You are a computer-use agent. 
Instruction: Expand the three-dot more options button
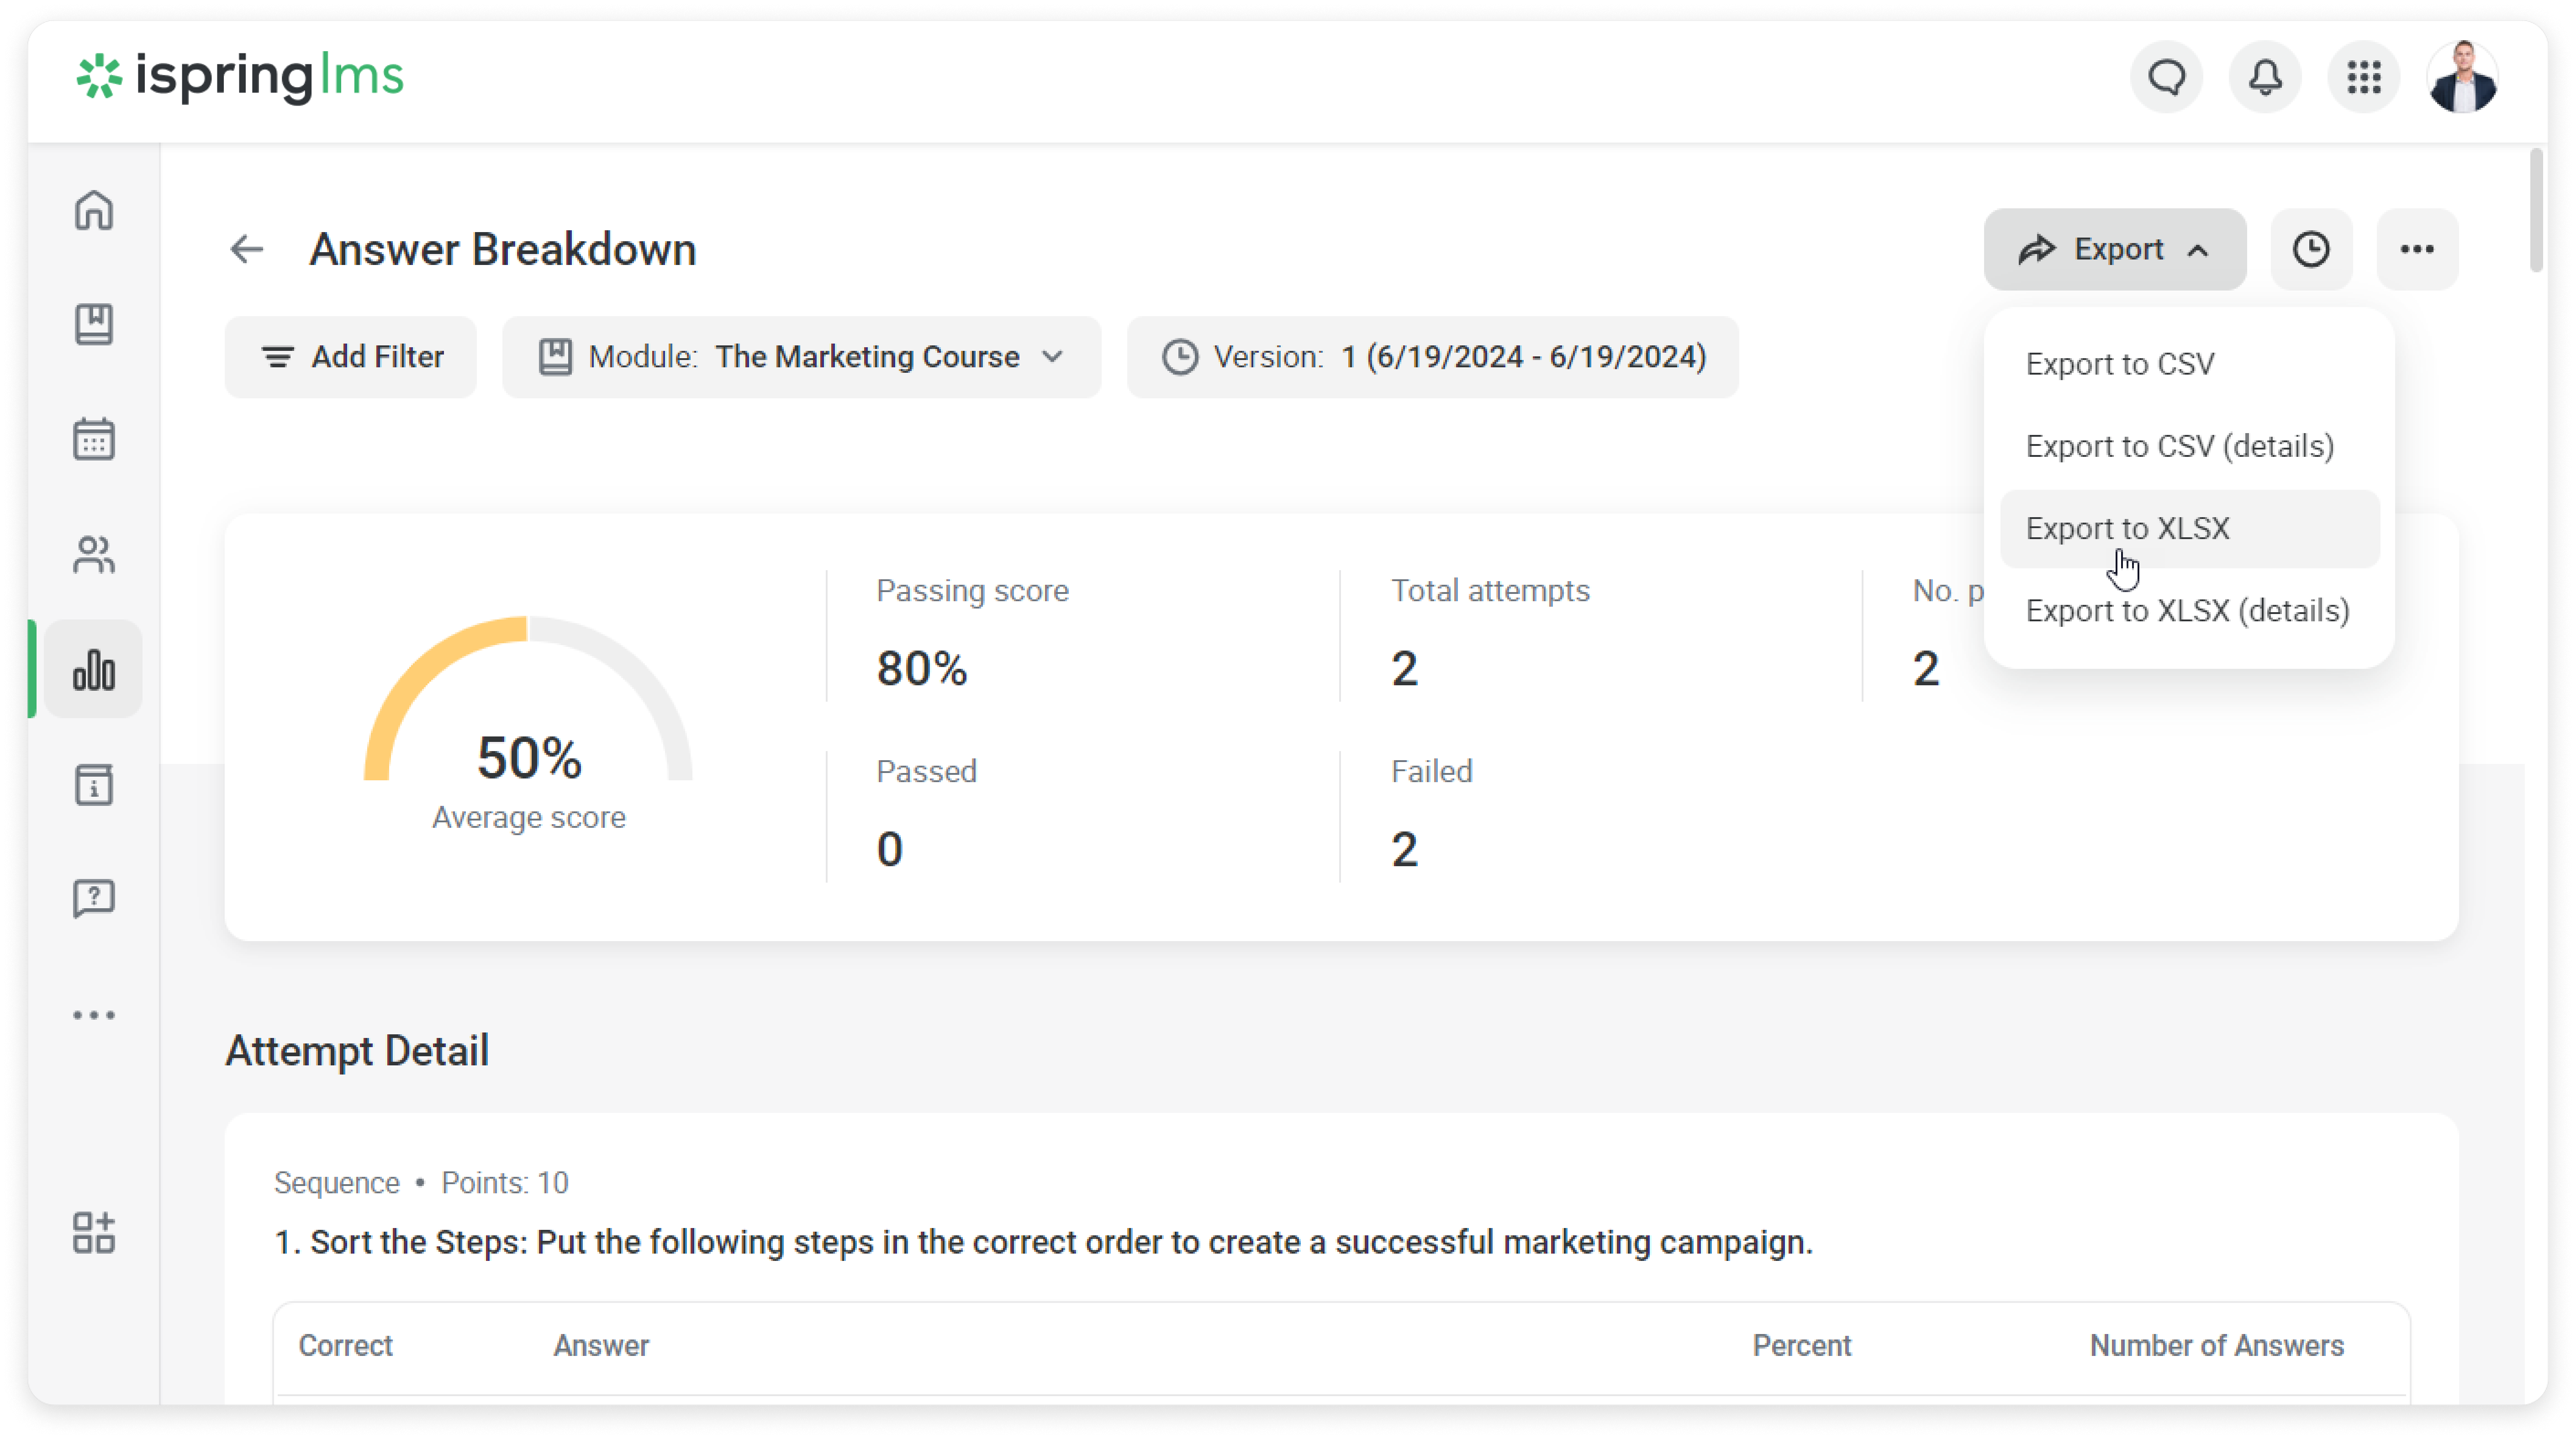[2417, 250]
